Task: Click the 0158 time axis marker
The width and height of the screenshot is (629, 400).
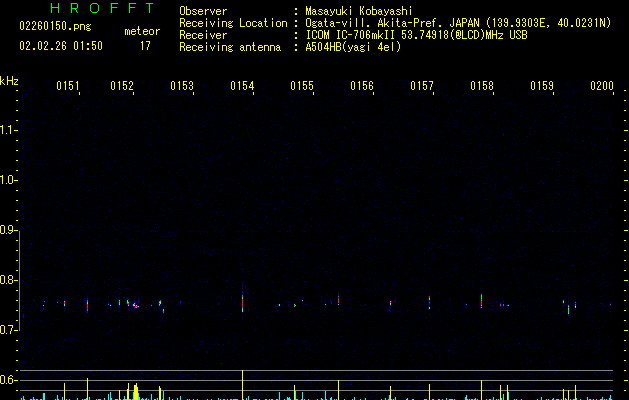Action: (x=482, y=86)
